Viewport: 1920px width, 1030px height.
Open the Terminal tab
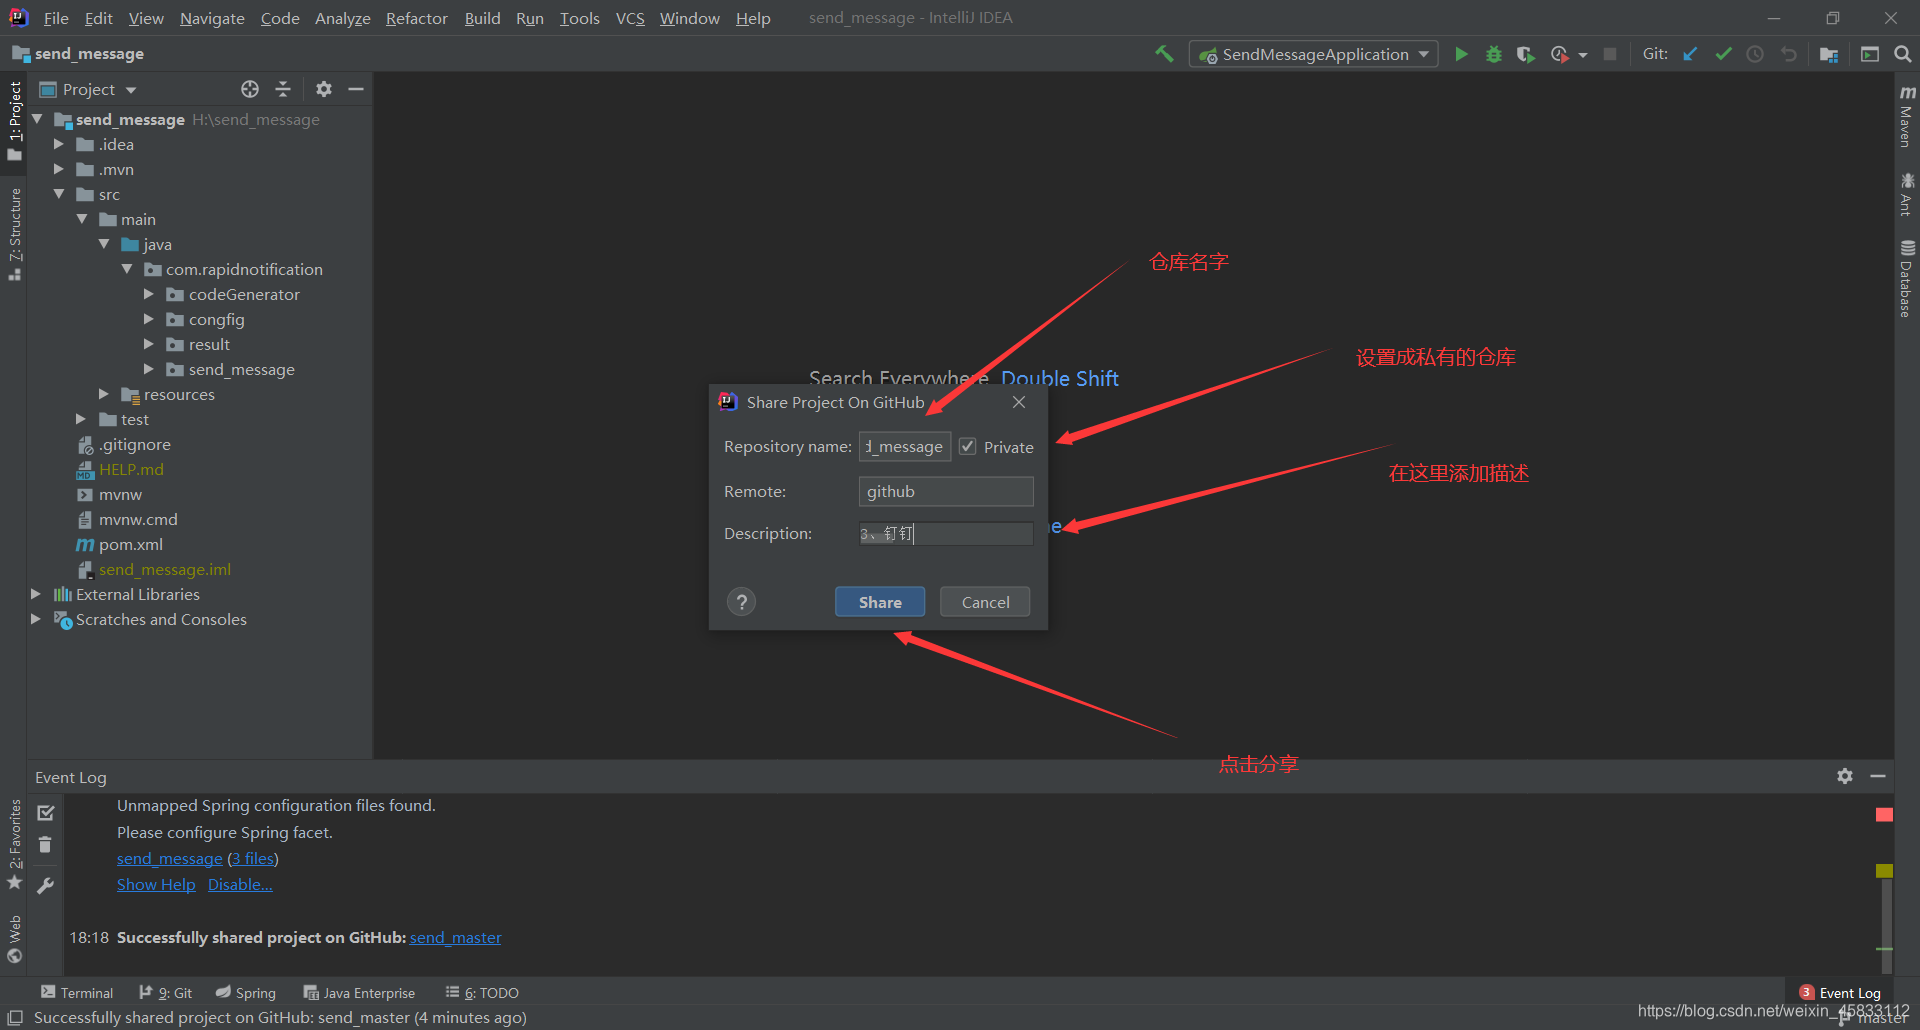tap(77, 992)
